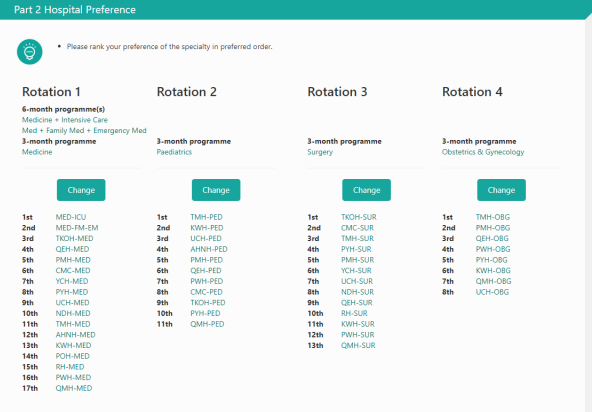Click the lightbulb hint icon
The height and width of the screenshot is (412, 592).
(30, 52)
